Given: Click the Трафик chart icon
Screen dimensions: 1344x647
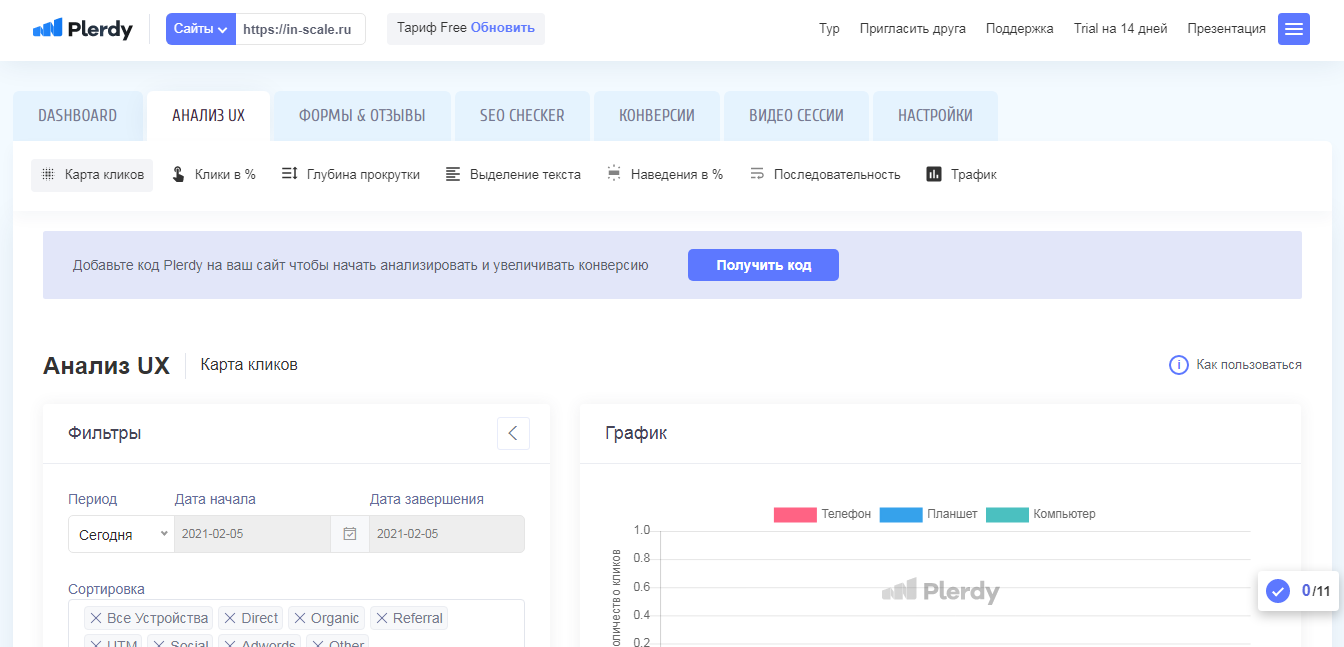Looking at the screenshot, I should point(934,174).
